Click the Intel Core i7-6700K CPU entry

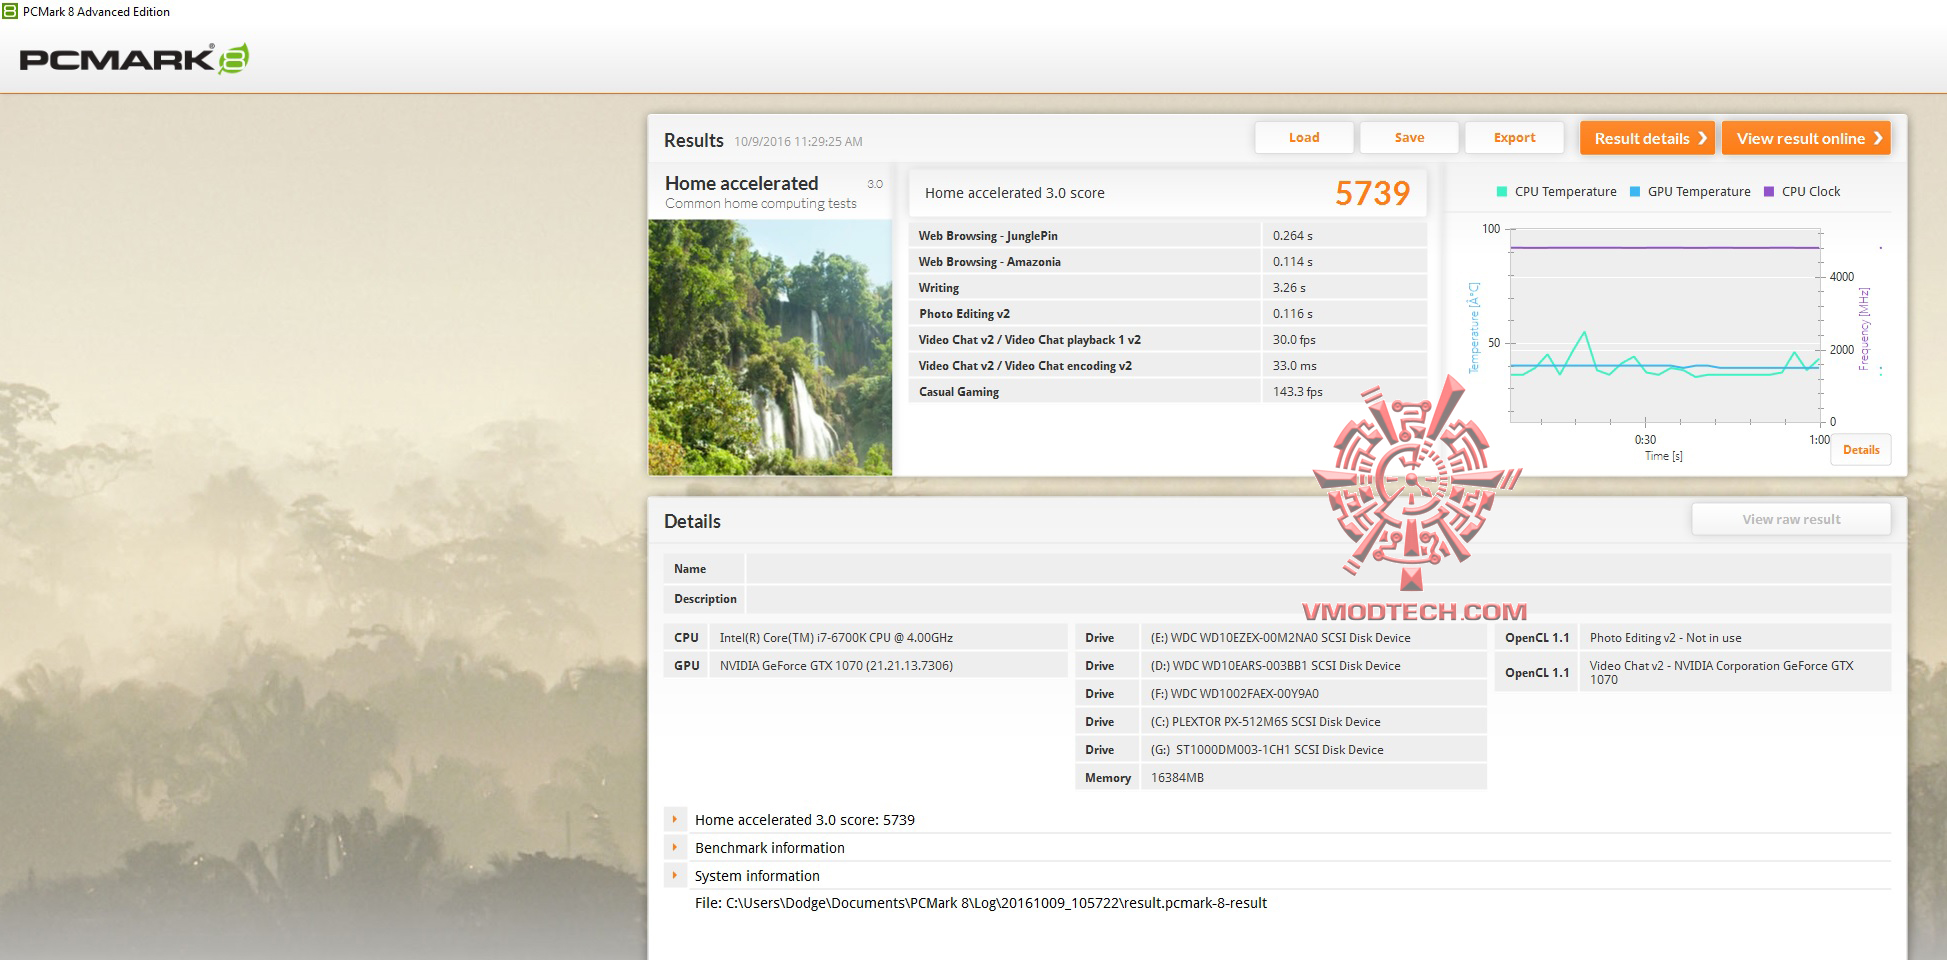[x=836, y=638]
